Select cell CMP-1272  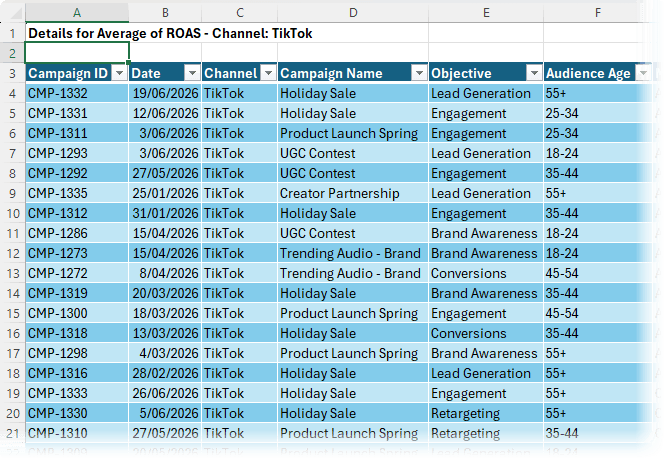[77, 273]
